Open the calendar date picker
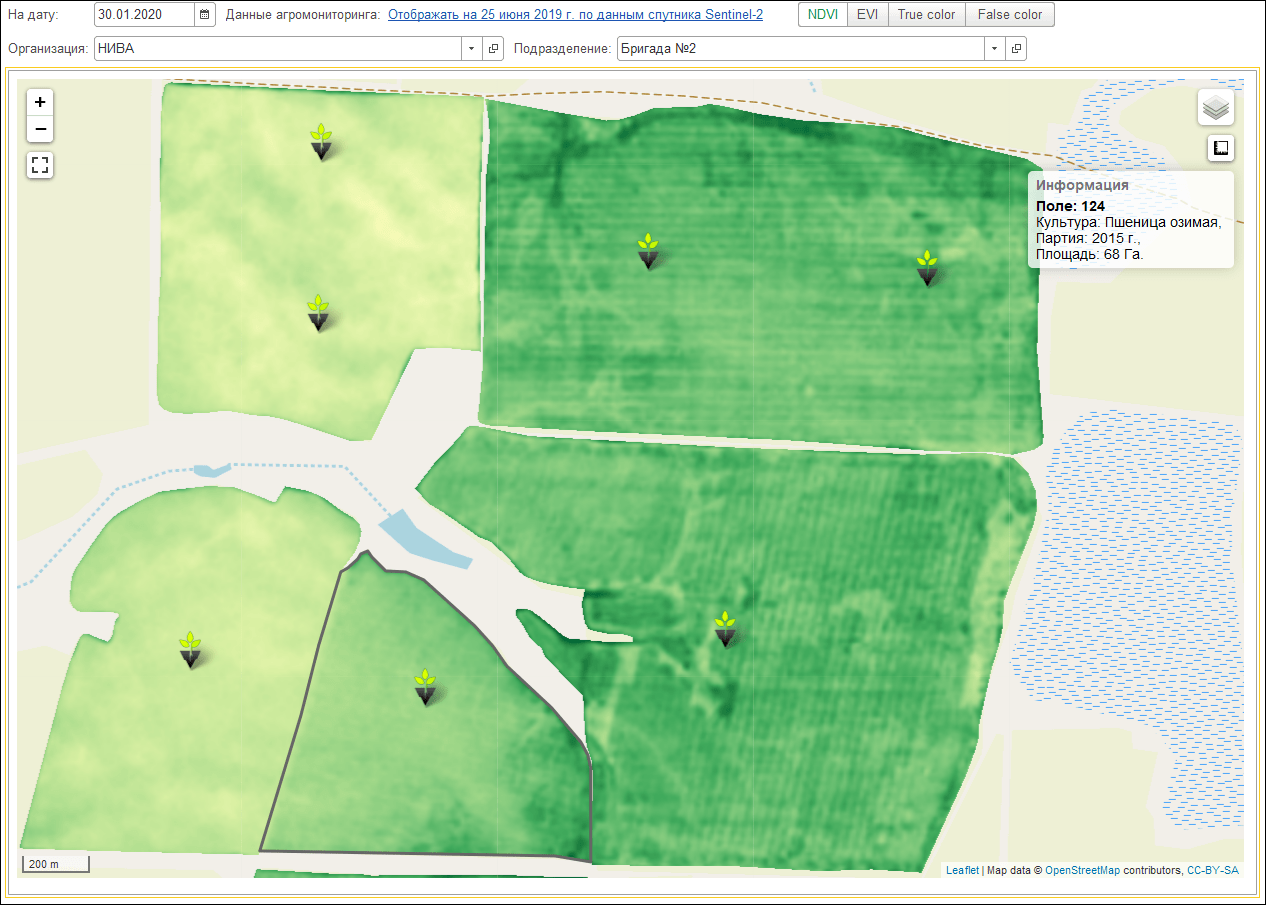Viewport: 1266px width, 905px height. point(205,15)
